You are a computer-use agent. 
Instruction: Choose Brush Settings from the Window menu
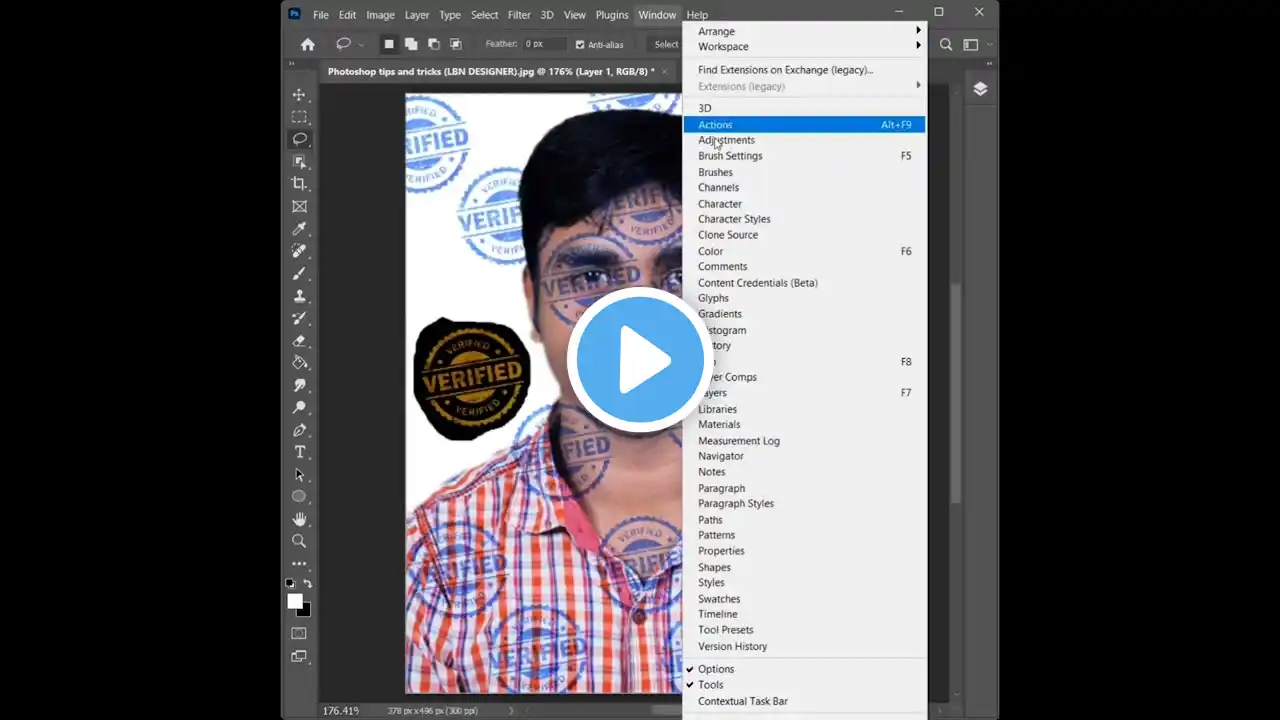[x=805, y=156]
